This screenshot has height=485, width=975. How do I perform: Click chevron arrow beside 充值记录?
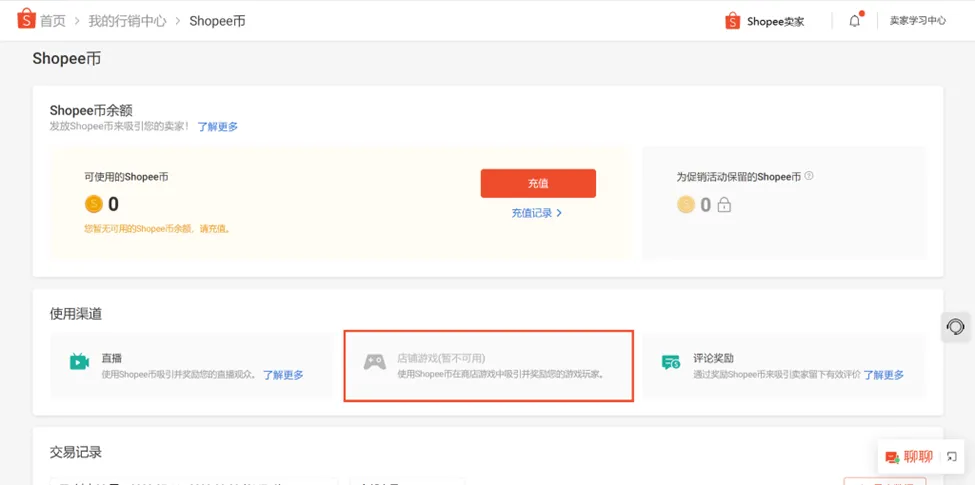tap(559, 213)
